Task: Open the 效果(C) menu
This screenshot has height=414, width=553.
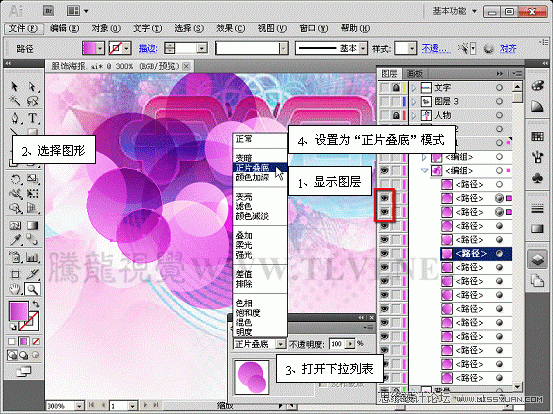Action: (x=230, y=28)
